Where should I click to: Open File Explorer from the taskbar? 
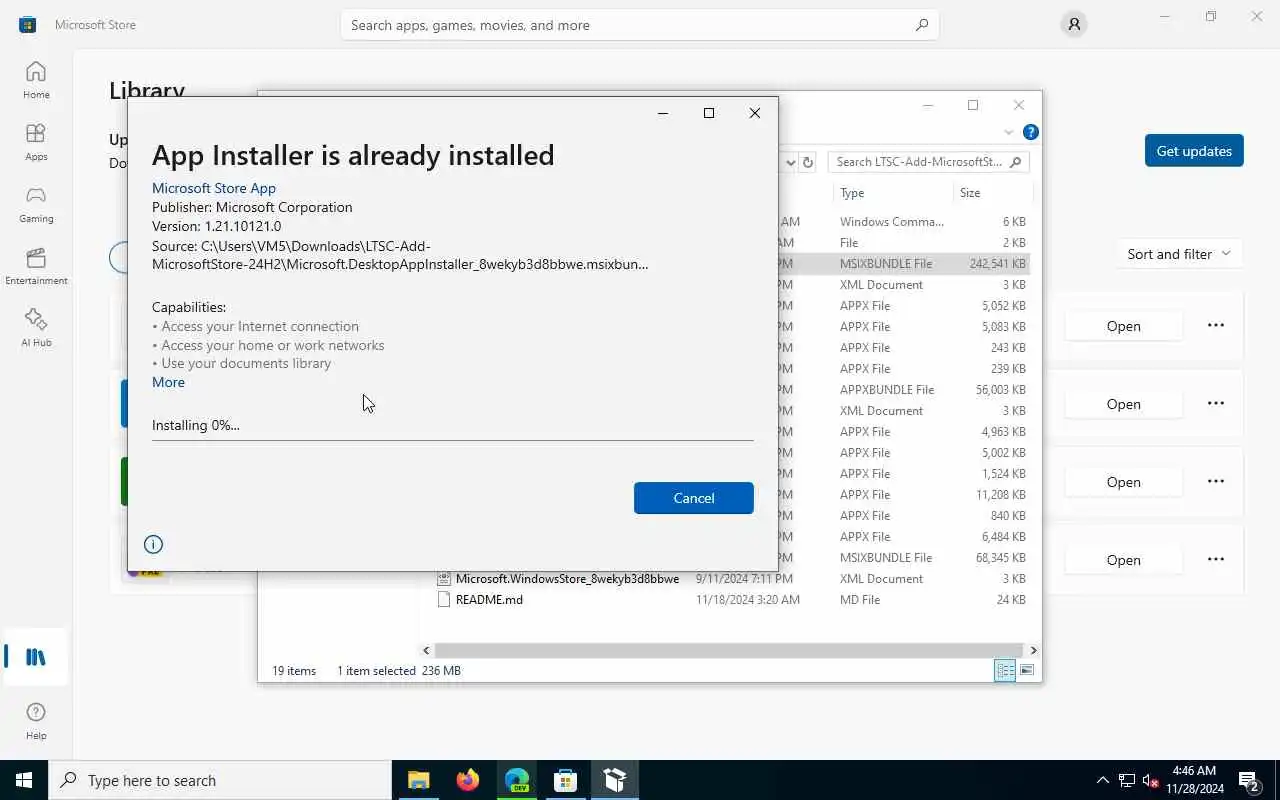click(419, 780)
